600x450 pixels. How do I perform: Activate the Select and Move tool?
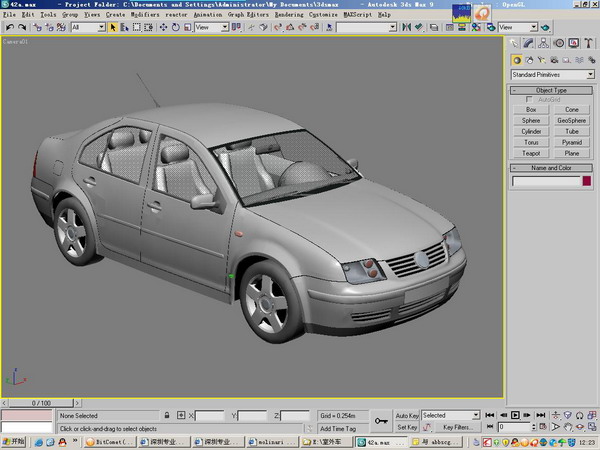pos(163,27)
